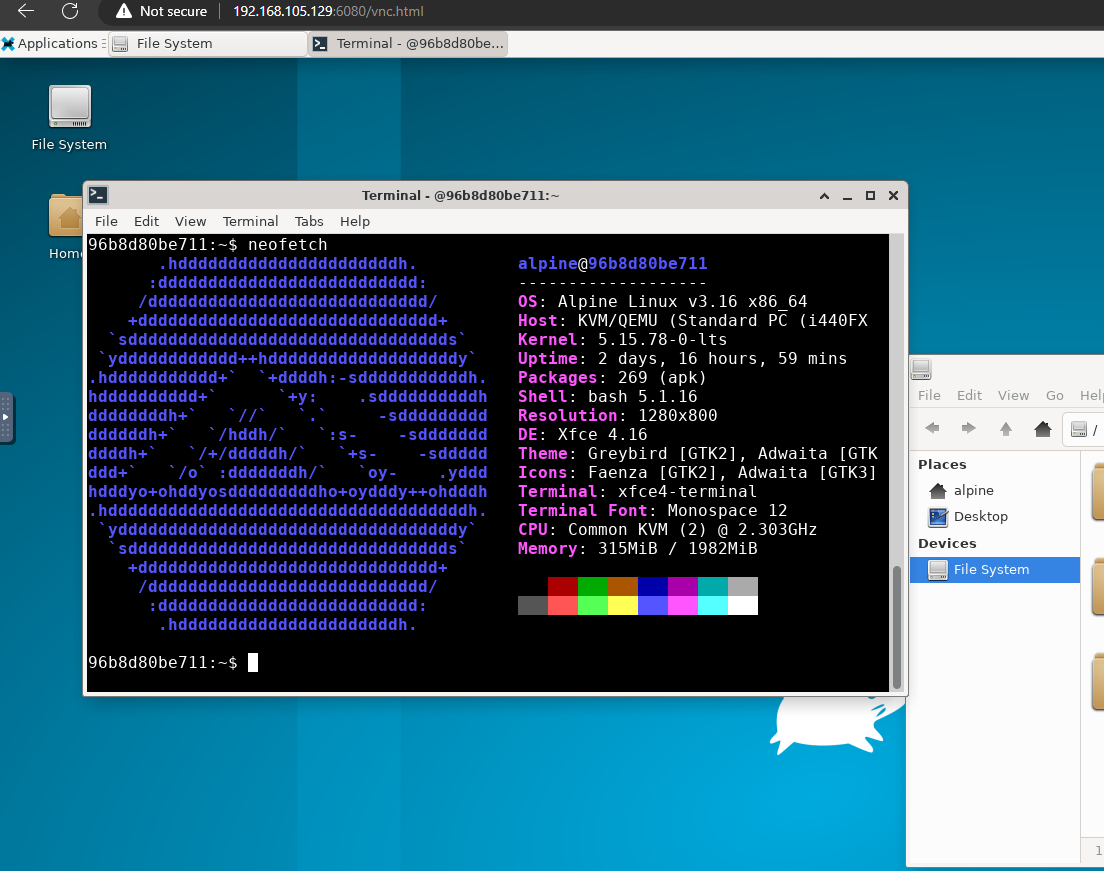Select alpine in the Places sidebar
The image size is (1104, 871).
(973, 490)
